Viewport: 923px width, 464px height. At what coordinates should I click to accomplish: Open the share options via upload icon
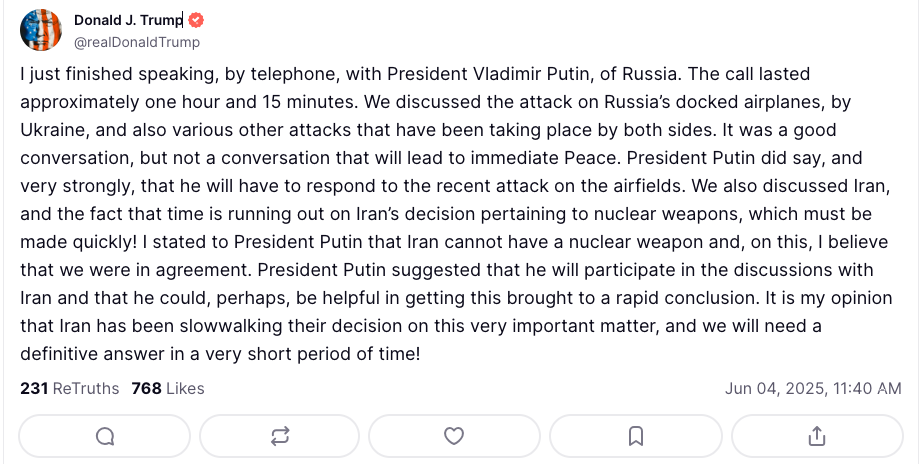coord(817,436)
